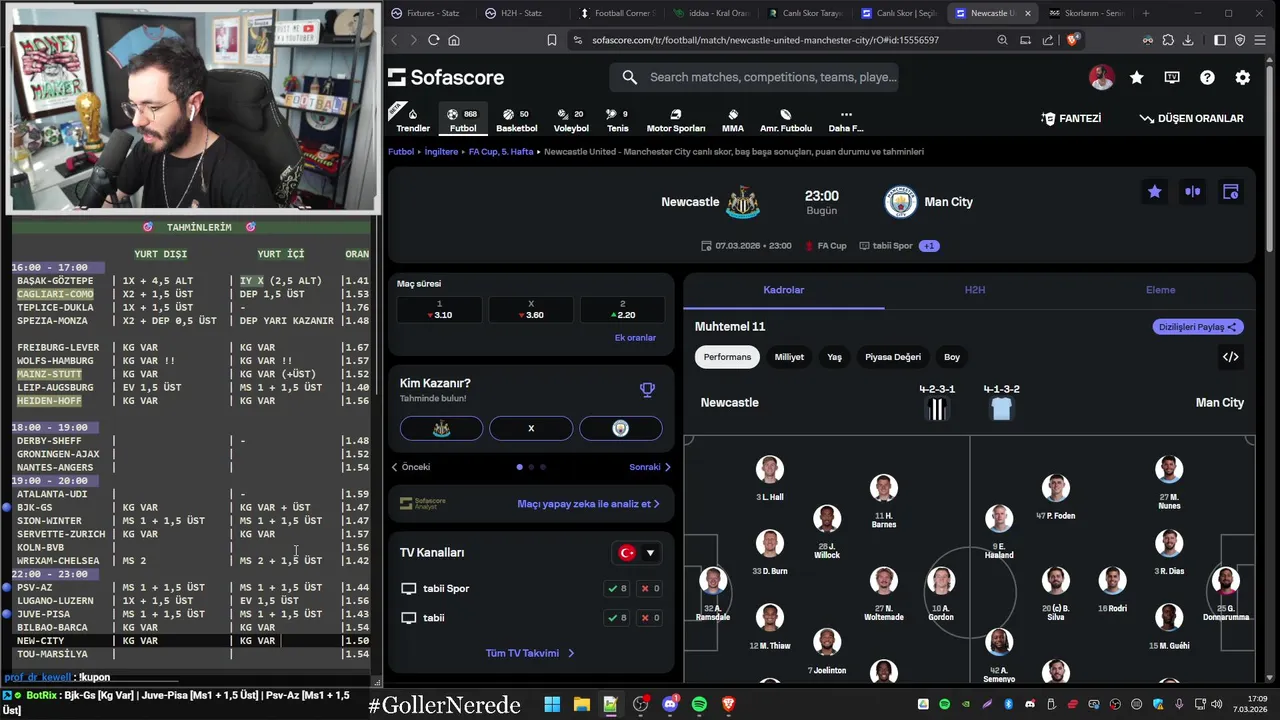Open browser downloads icon
The width and height of the screenshot is (1280, 720).
1188,40
